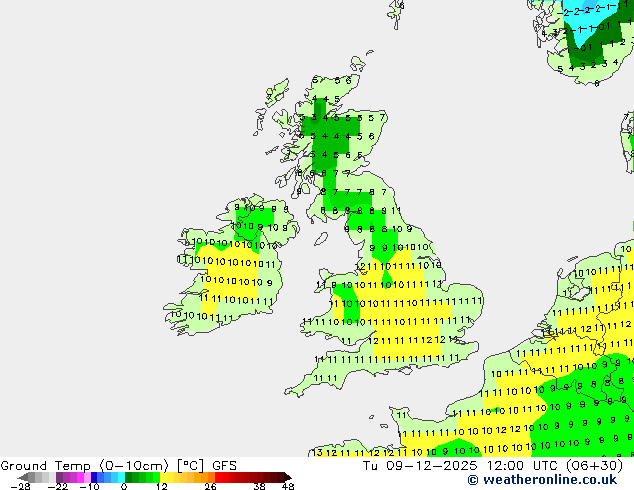
Task: Click the 12 legend scale label
Action: pos(162,486)
